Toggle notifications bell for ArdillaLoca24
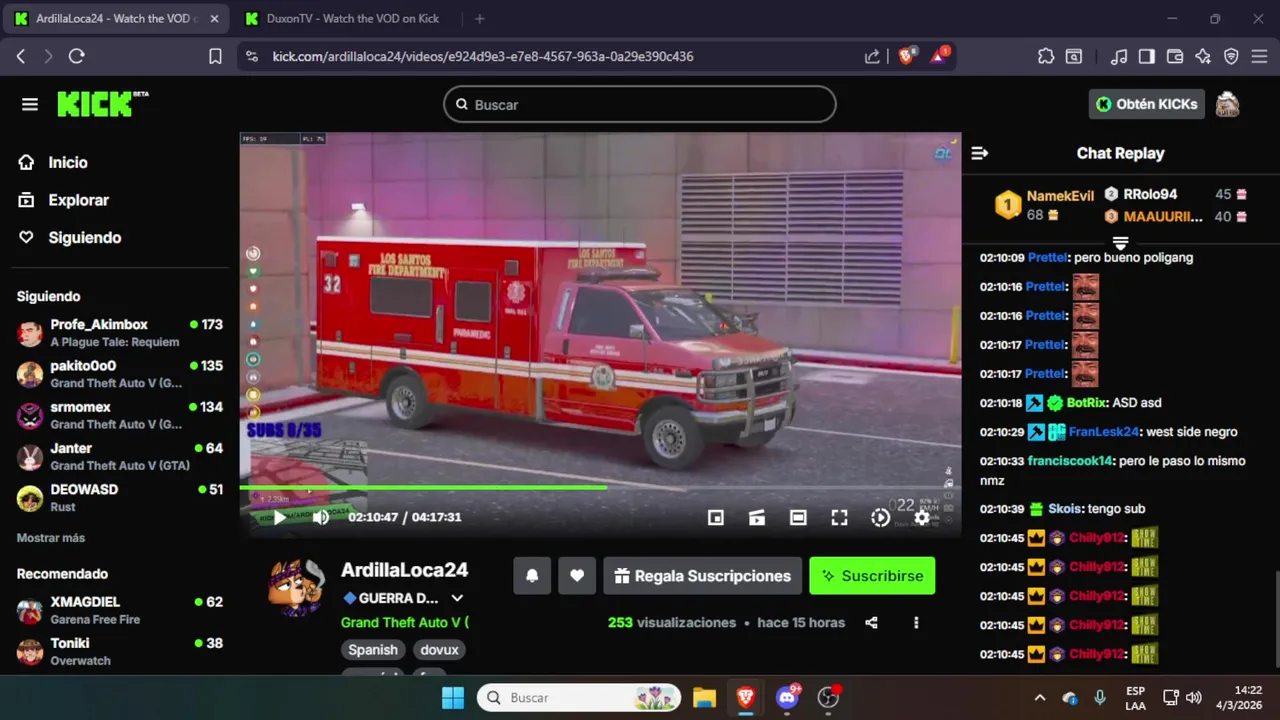 pos(532,576)
